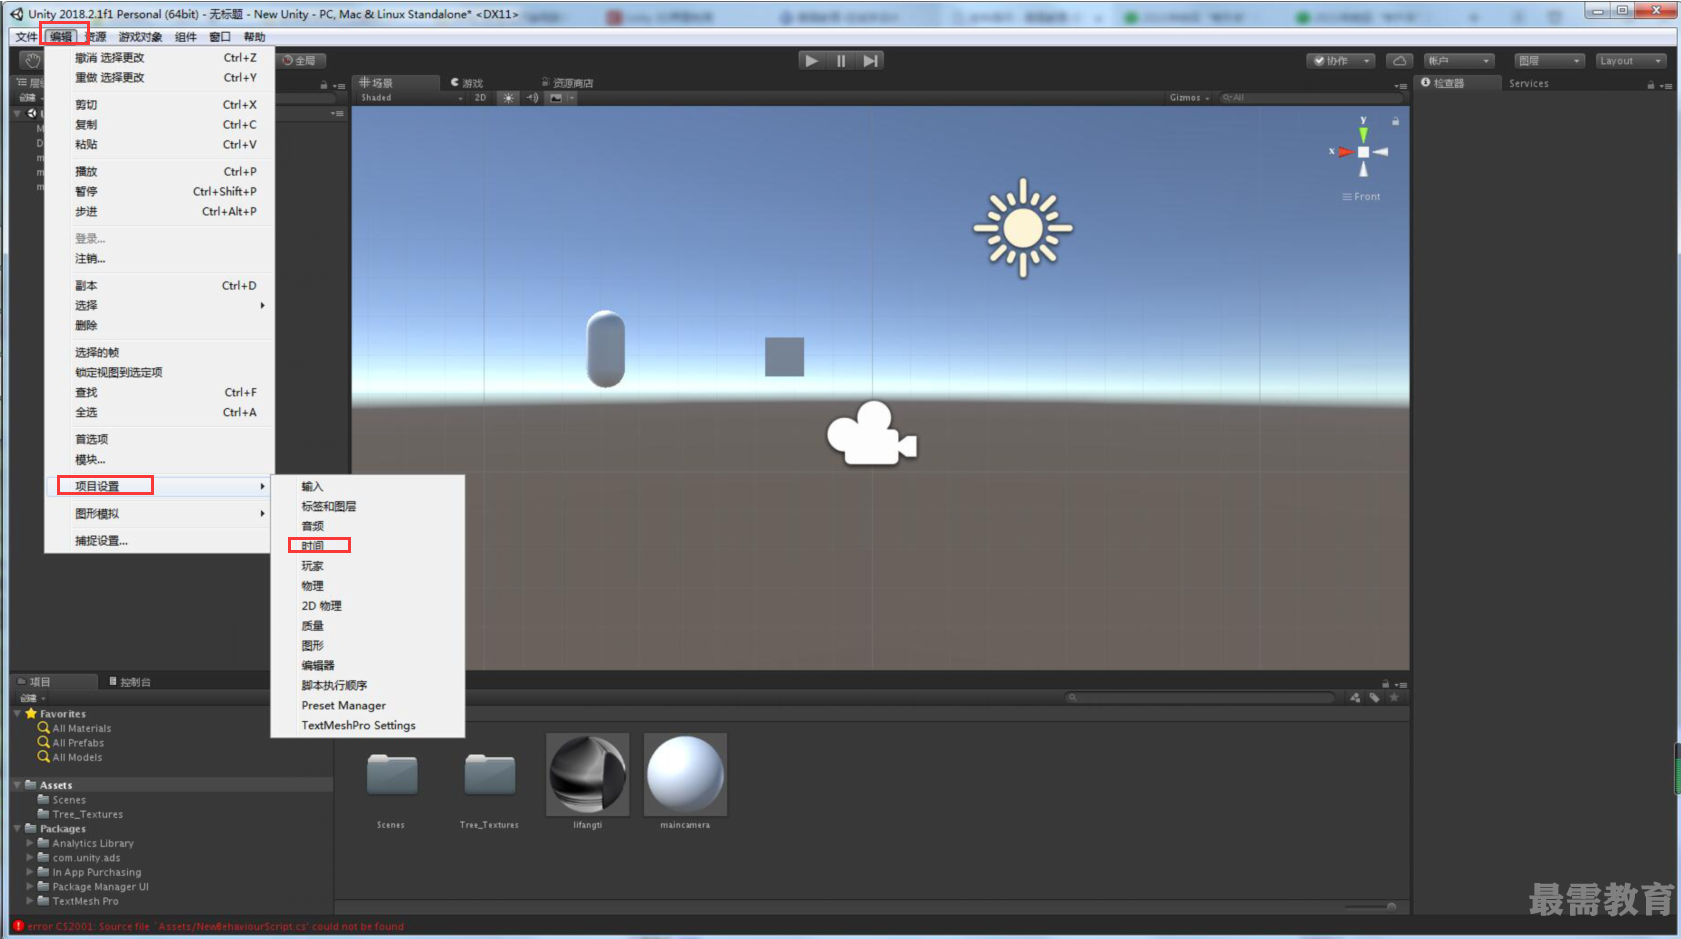The image size is (1681, 939).
Task: Switch to the 资源商店 asset store tab
Action: (567, 83)
